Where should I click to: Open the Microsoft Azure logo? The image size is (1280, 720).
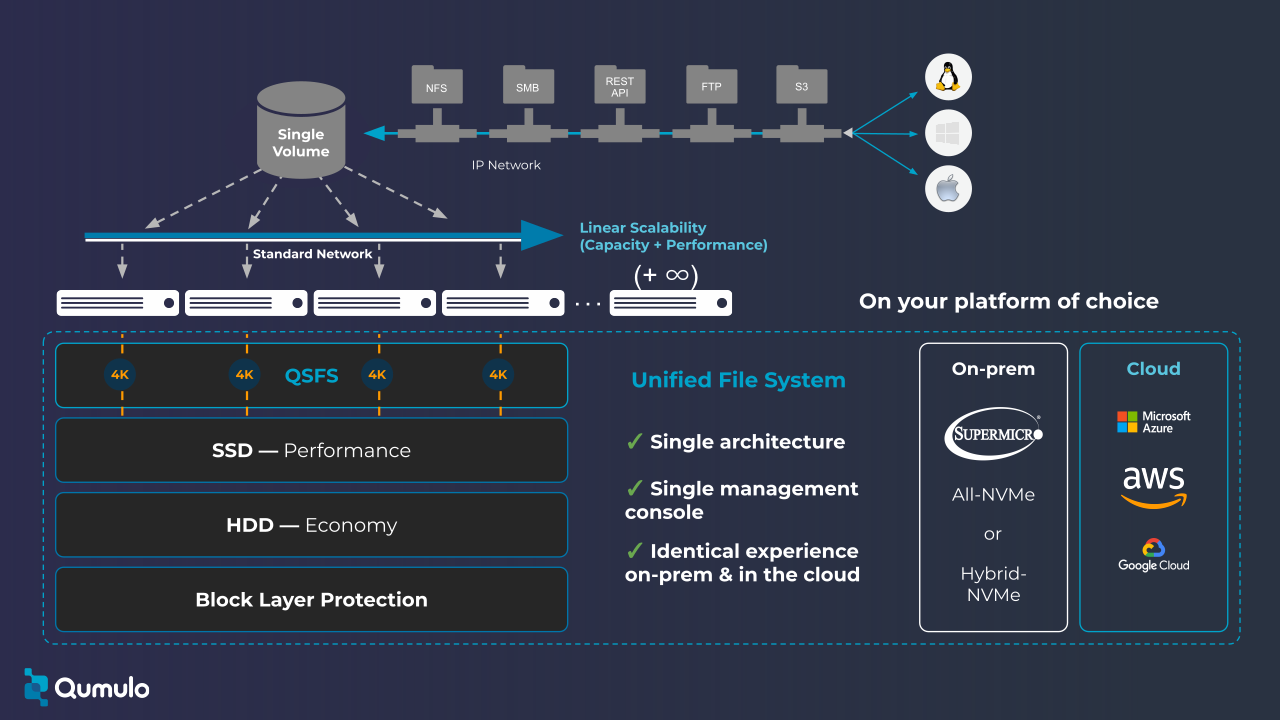click(x=1153, y=420)
